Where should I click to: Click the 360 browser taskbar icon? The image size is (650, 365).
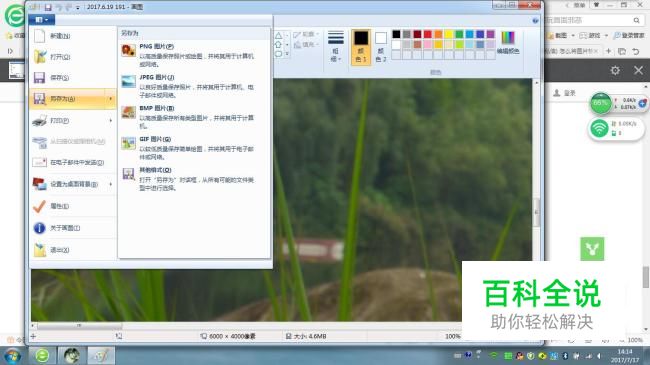coord(42,355)
